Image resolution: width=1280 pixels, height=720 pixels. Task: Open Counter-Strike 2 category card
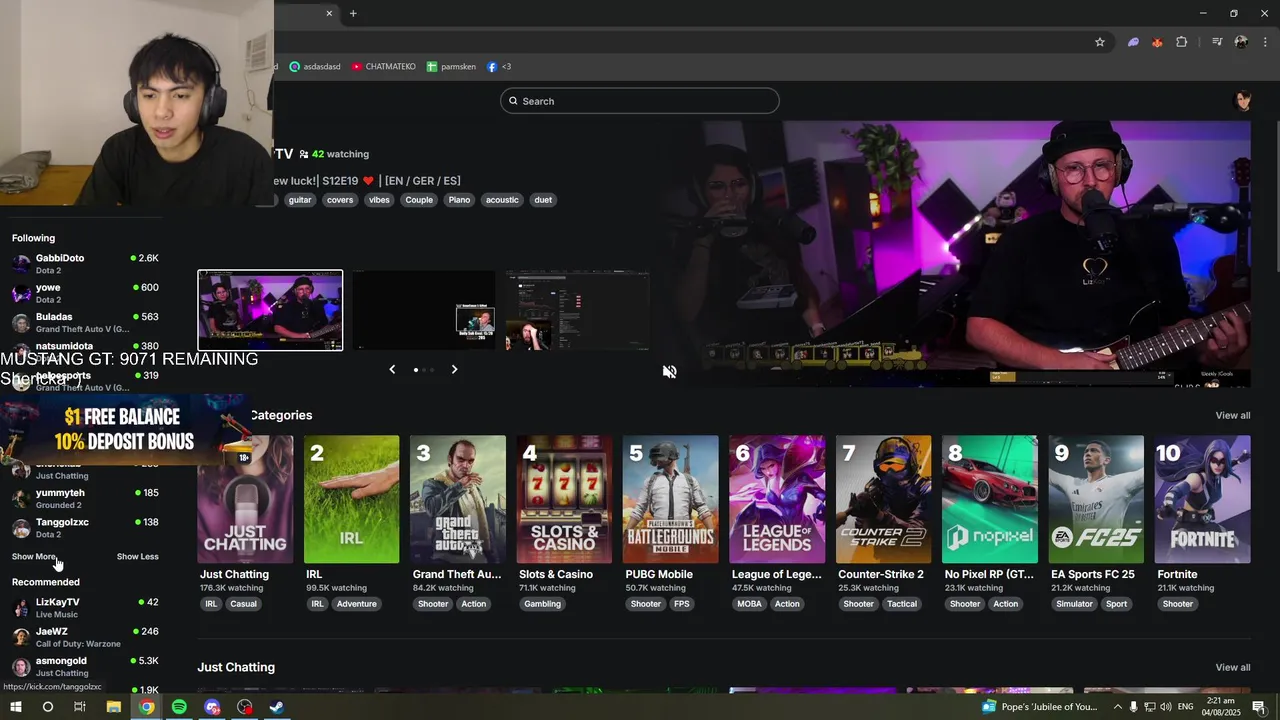(883, 499)
